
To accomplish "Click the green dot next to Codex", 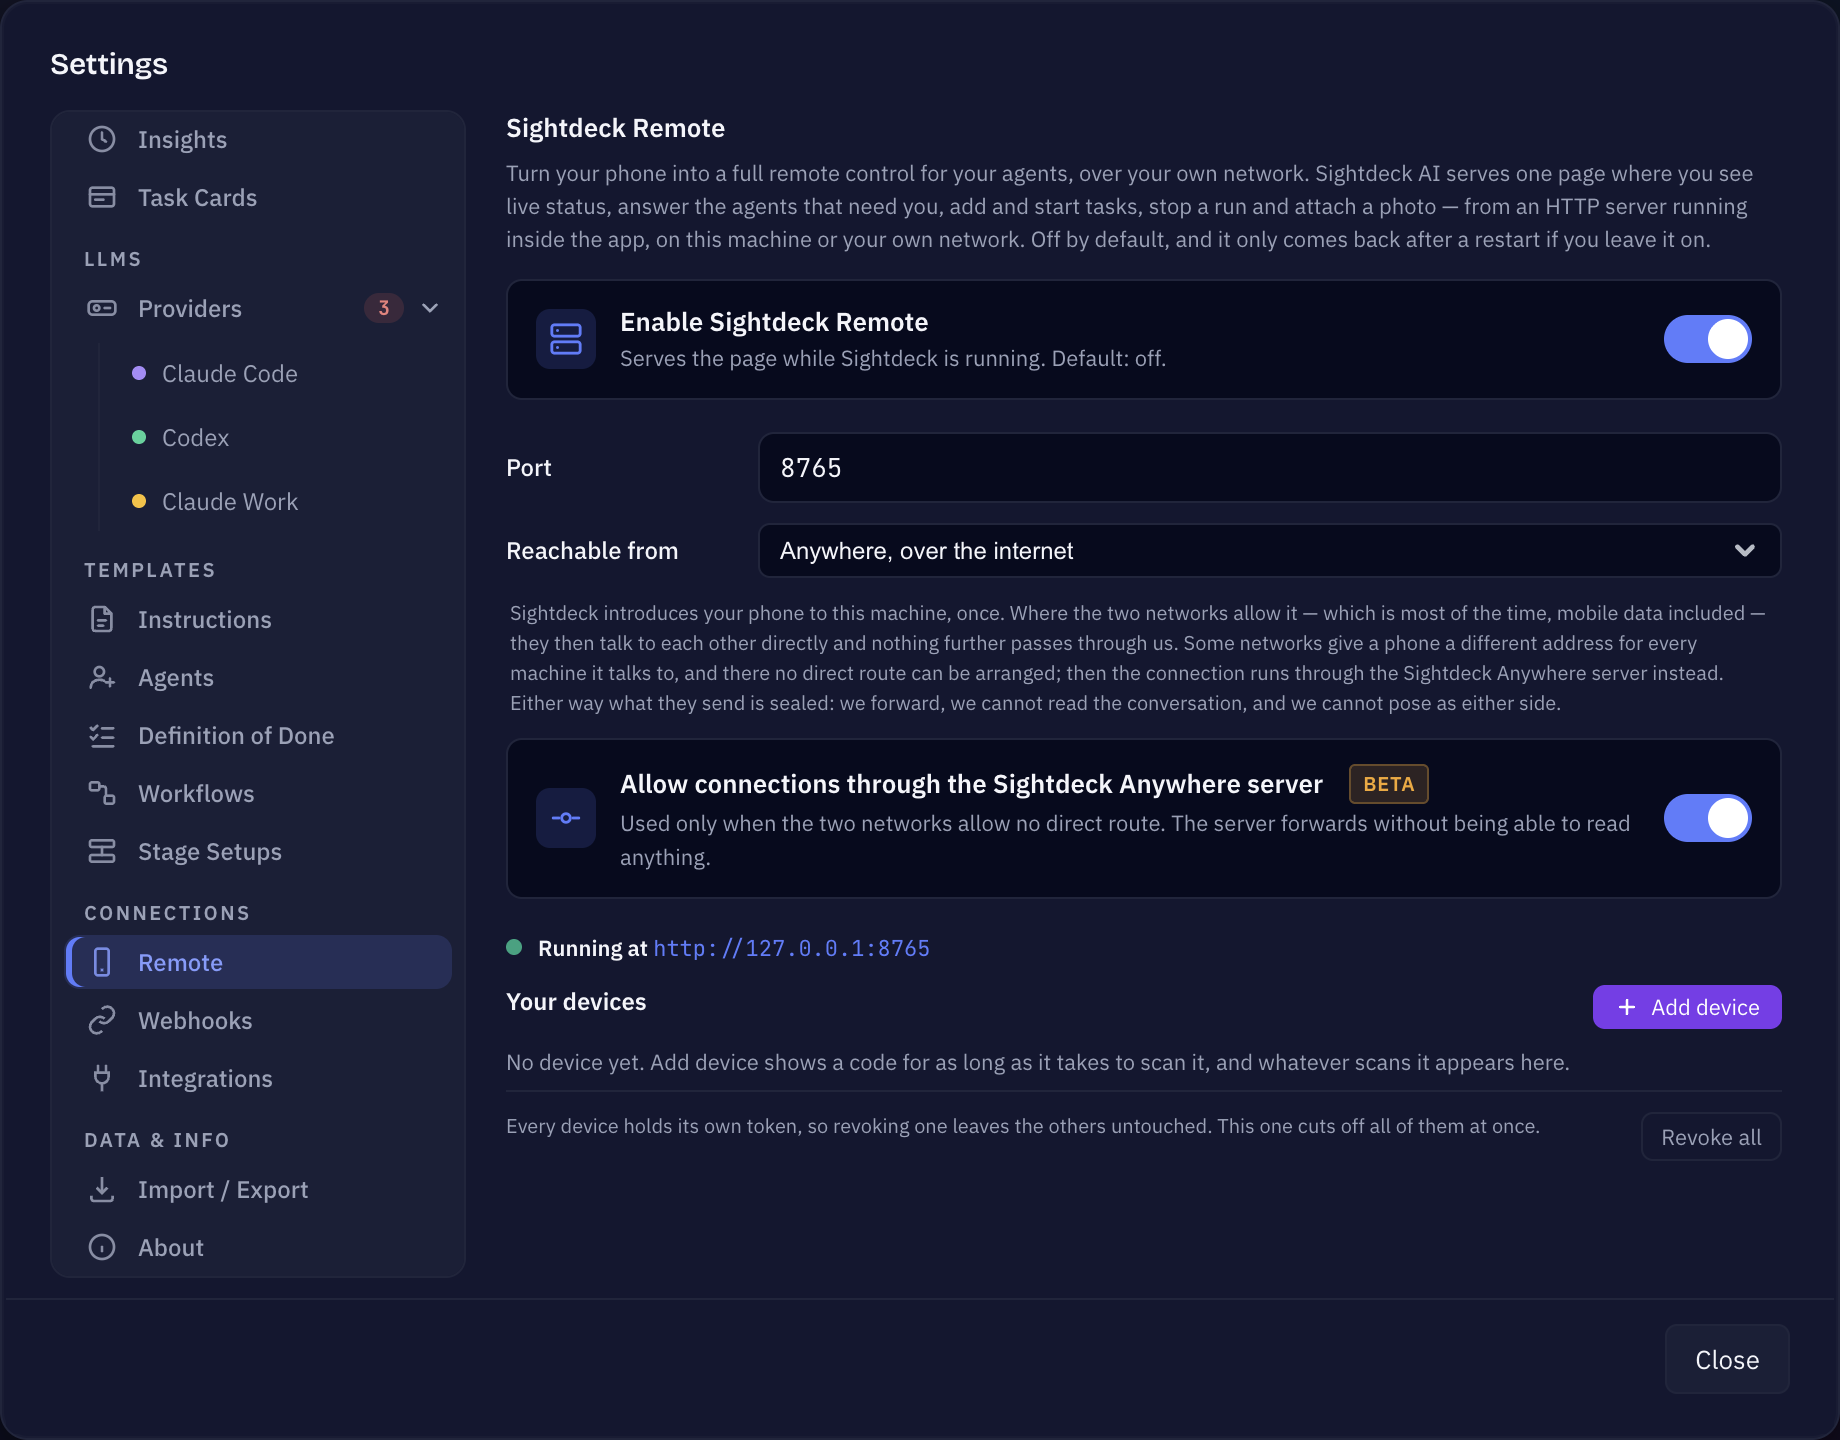I will (139, 437).
